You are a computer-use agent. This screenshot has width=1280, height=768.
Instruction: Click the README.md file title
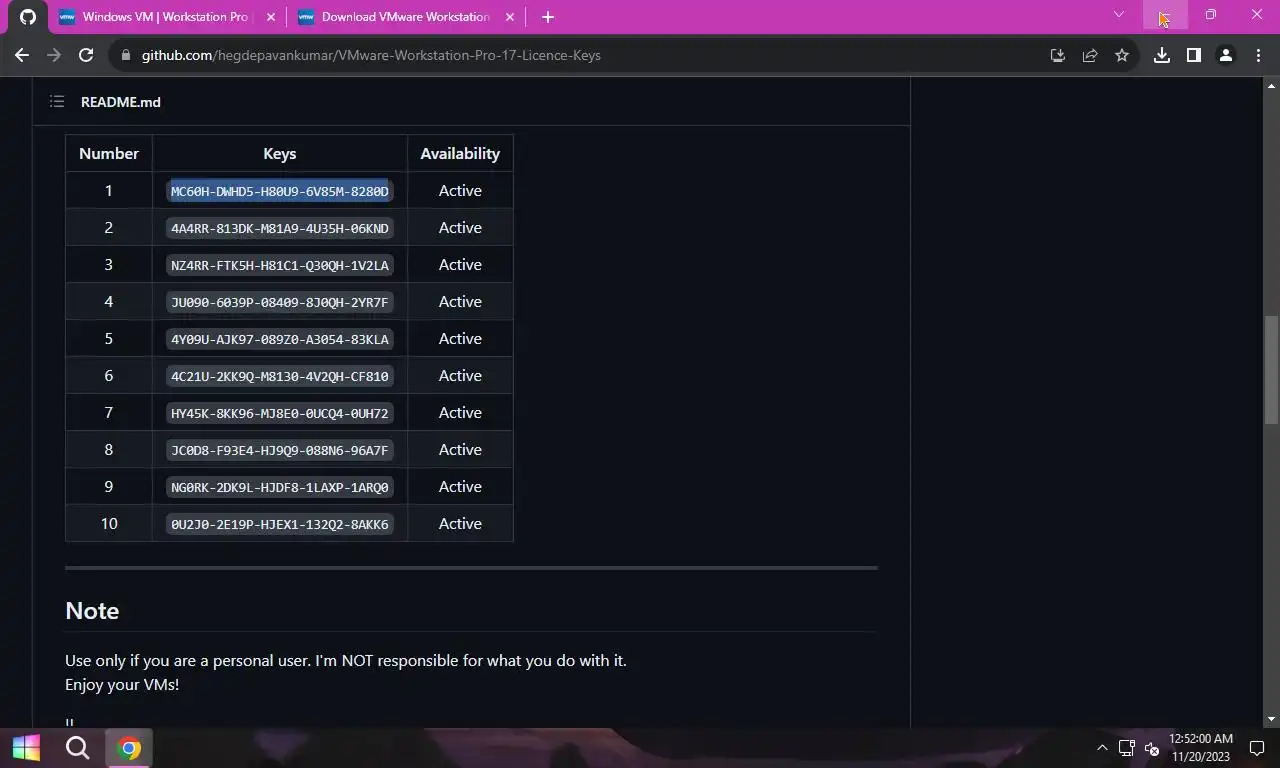click(x=121, y=102)
